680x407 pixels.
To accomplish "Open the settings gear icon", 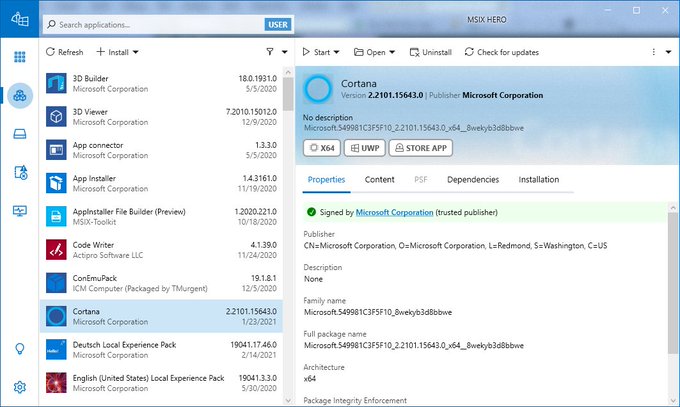I will click(x=20, y=387).
